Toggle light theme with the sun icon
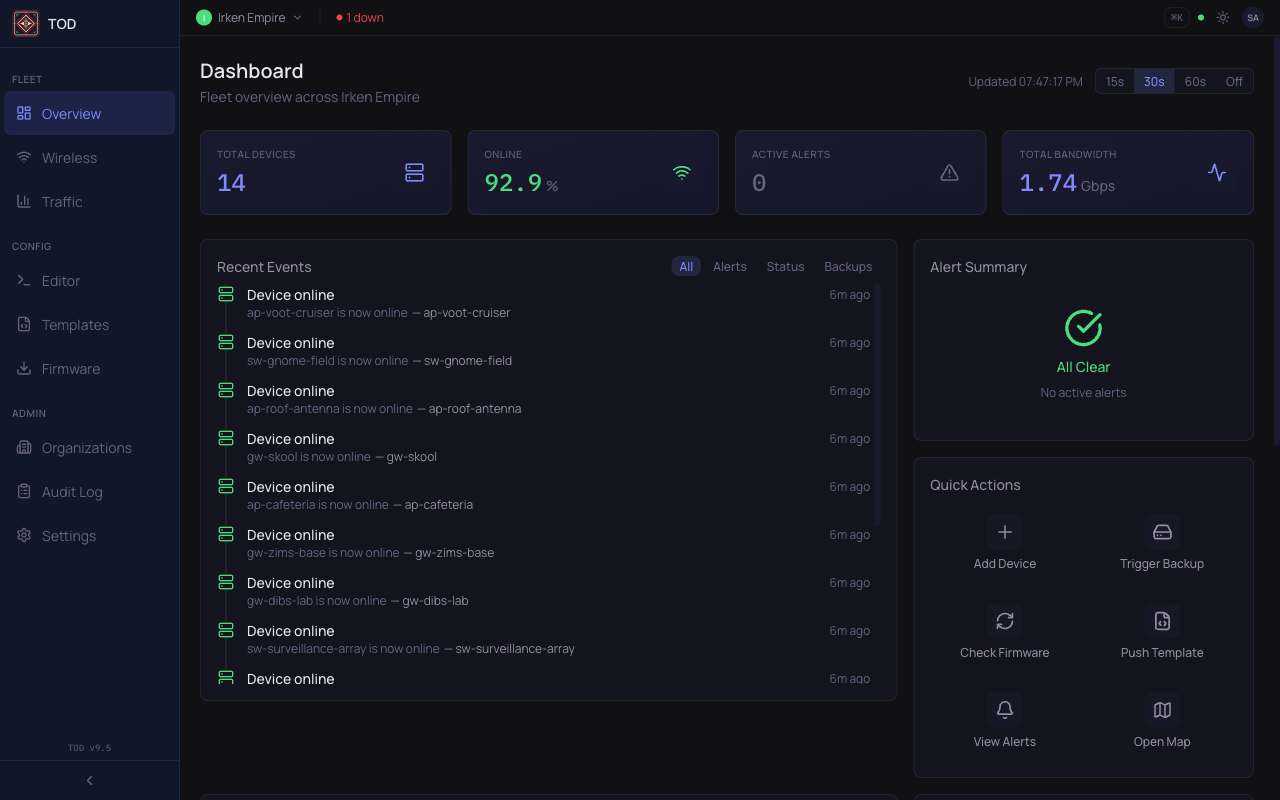 1222,17
